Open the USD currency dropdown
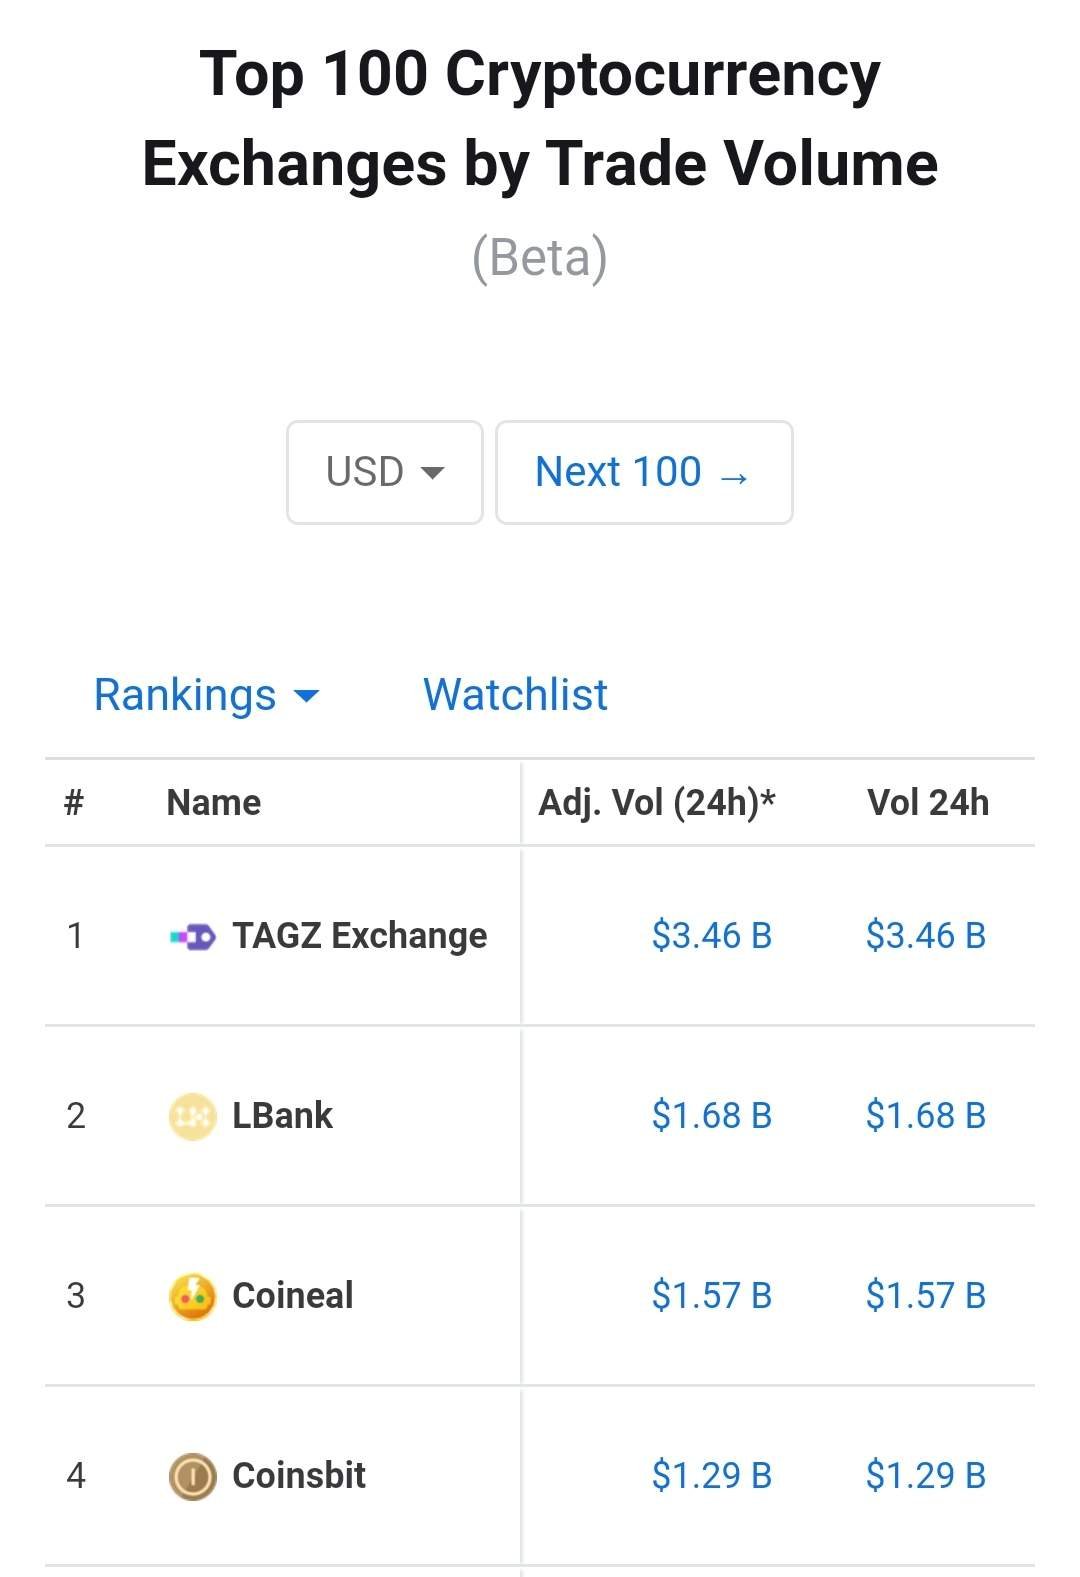 (385, 472)
